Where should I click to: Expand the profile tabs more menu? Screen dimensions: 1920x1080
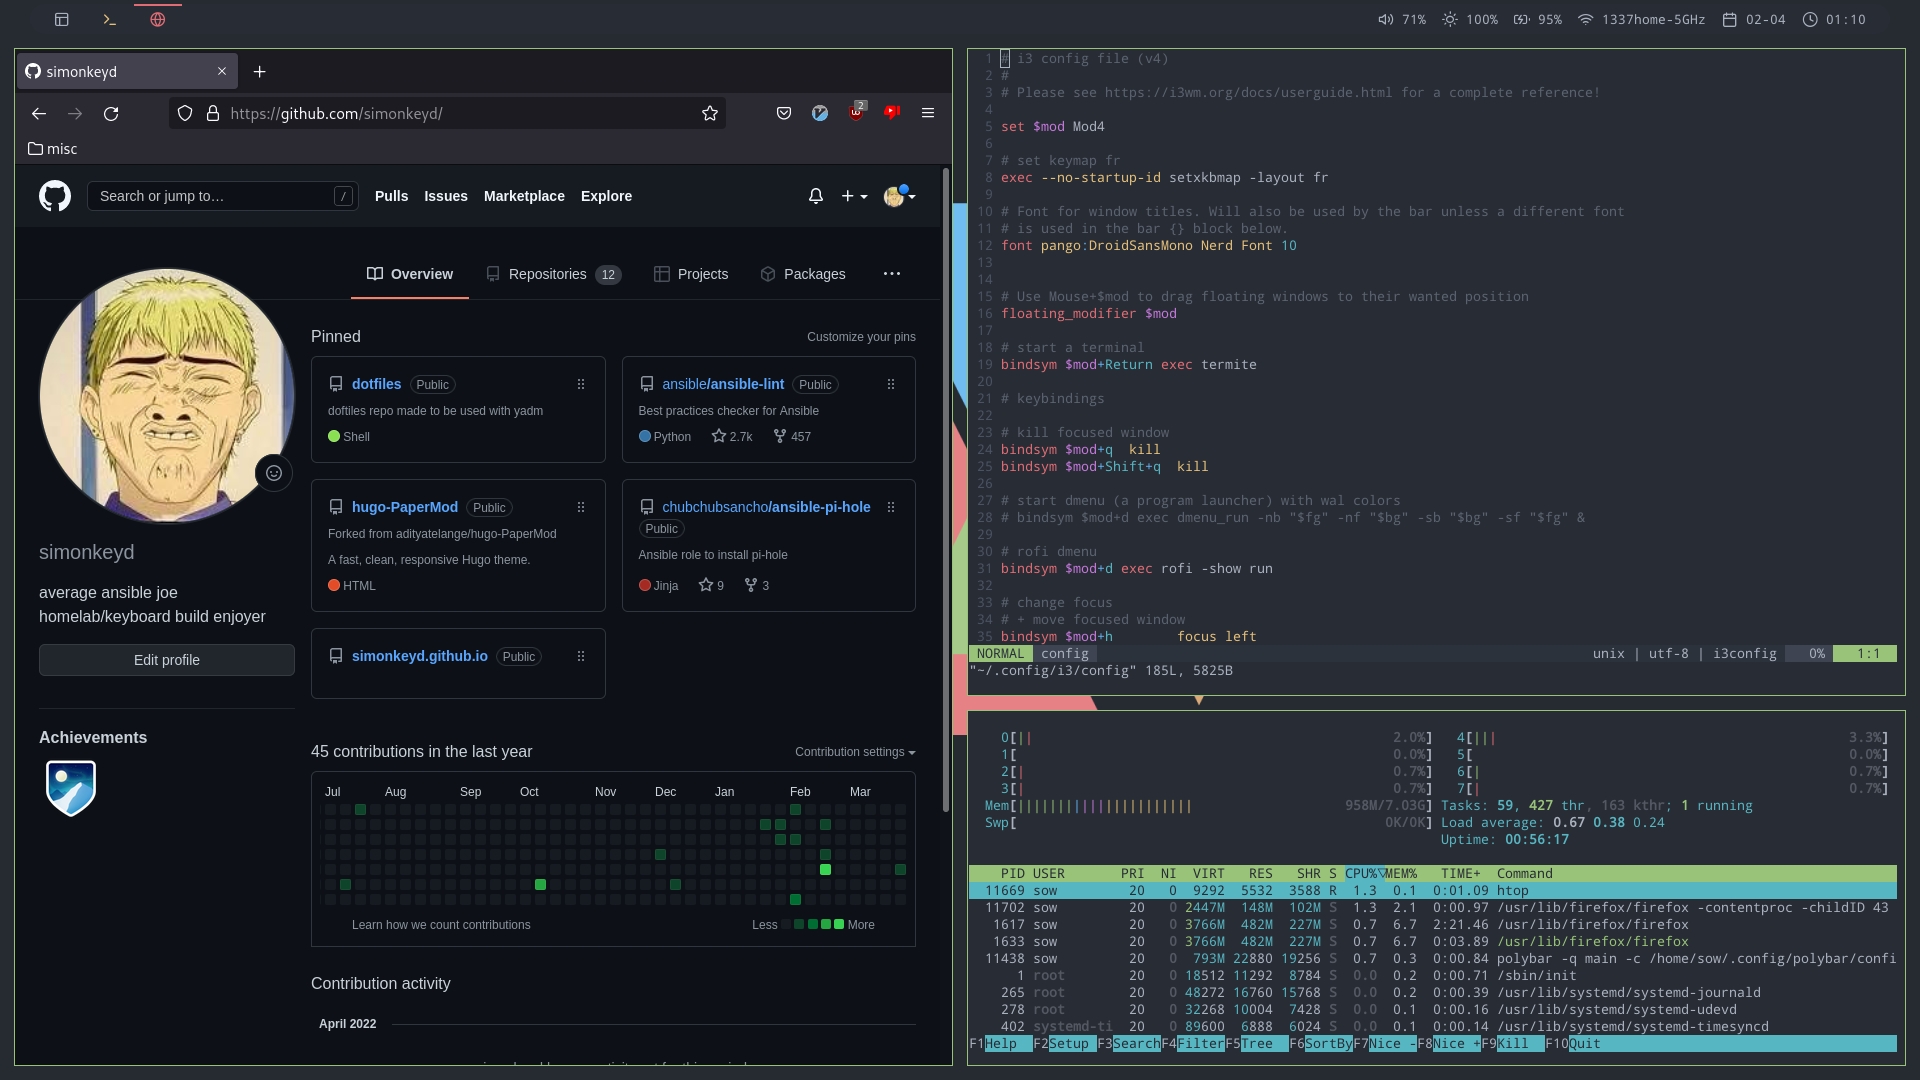(892, 274)
